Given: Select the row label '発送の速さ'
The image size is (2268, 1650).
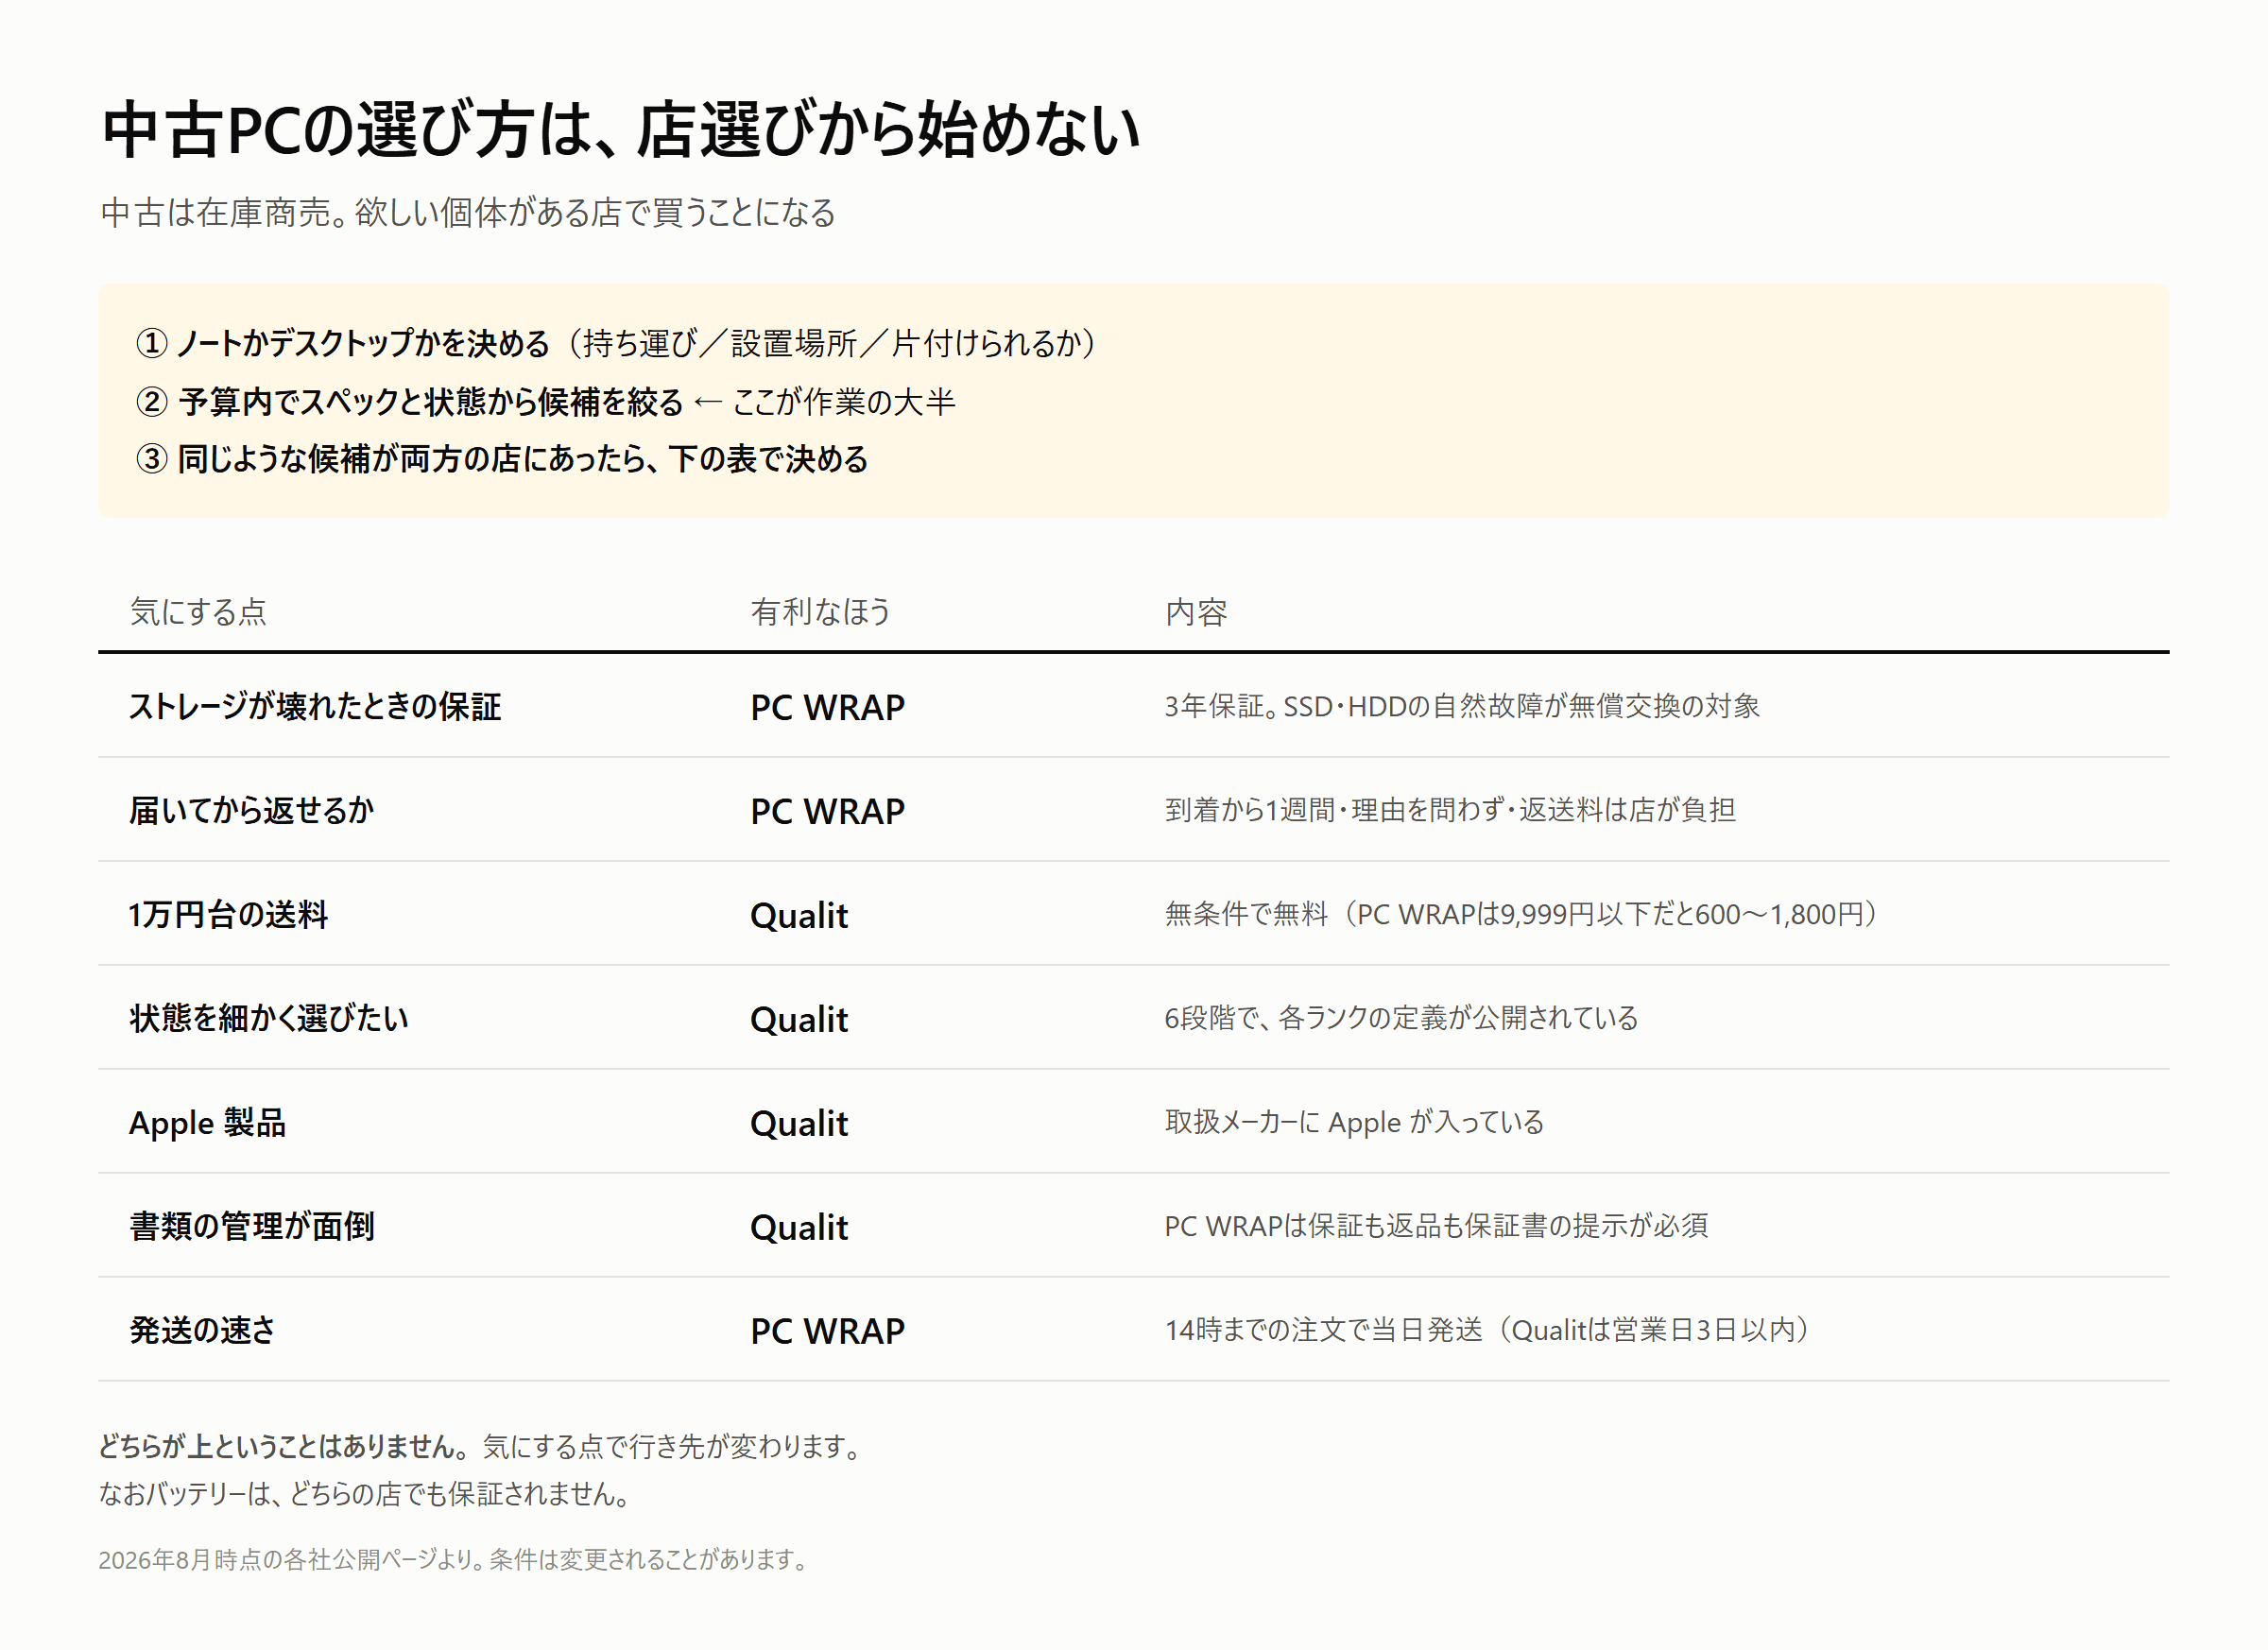Looking at the screenshot, I should 202,1330.
